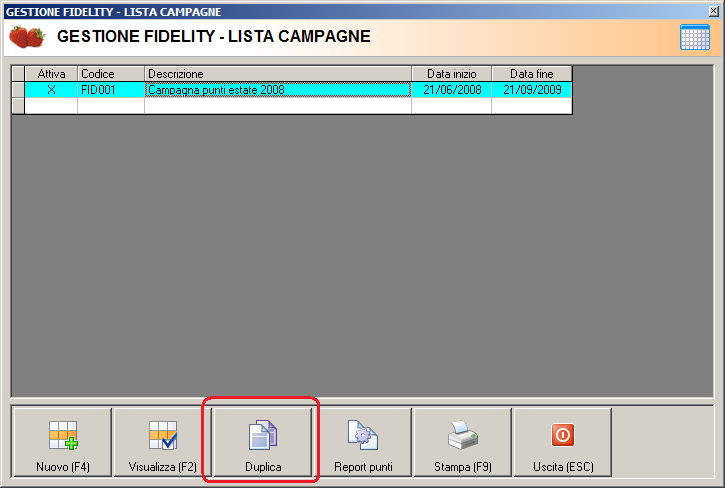Exit the window with Uscita (ESC)

(x=563, y=442)
